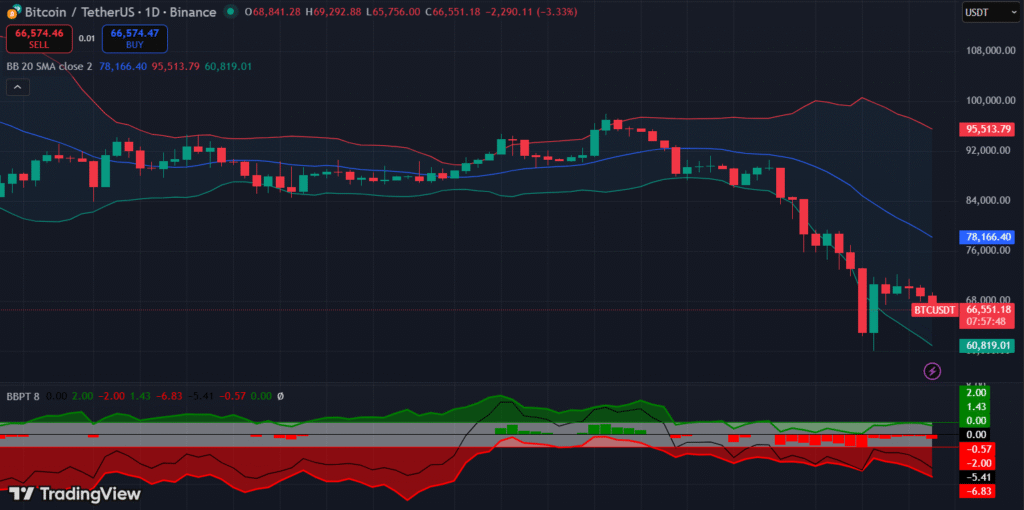Viewport: 1024px width, 510px height.
Task: Click the purple lightning bolt icon
Action: click(932, 371)
